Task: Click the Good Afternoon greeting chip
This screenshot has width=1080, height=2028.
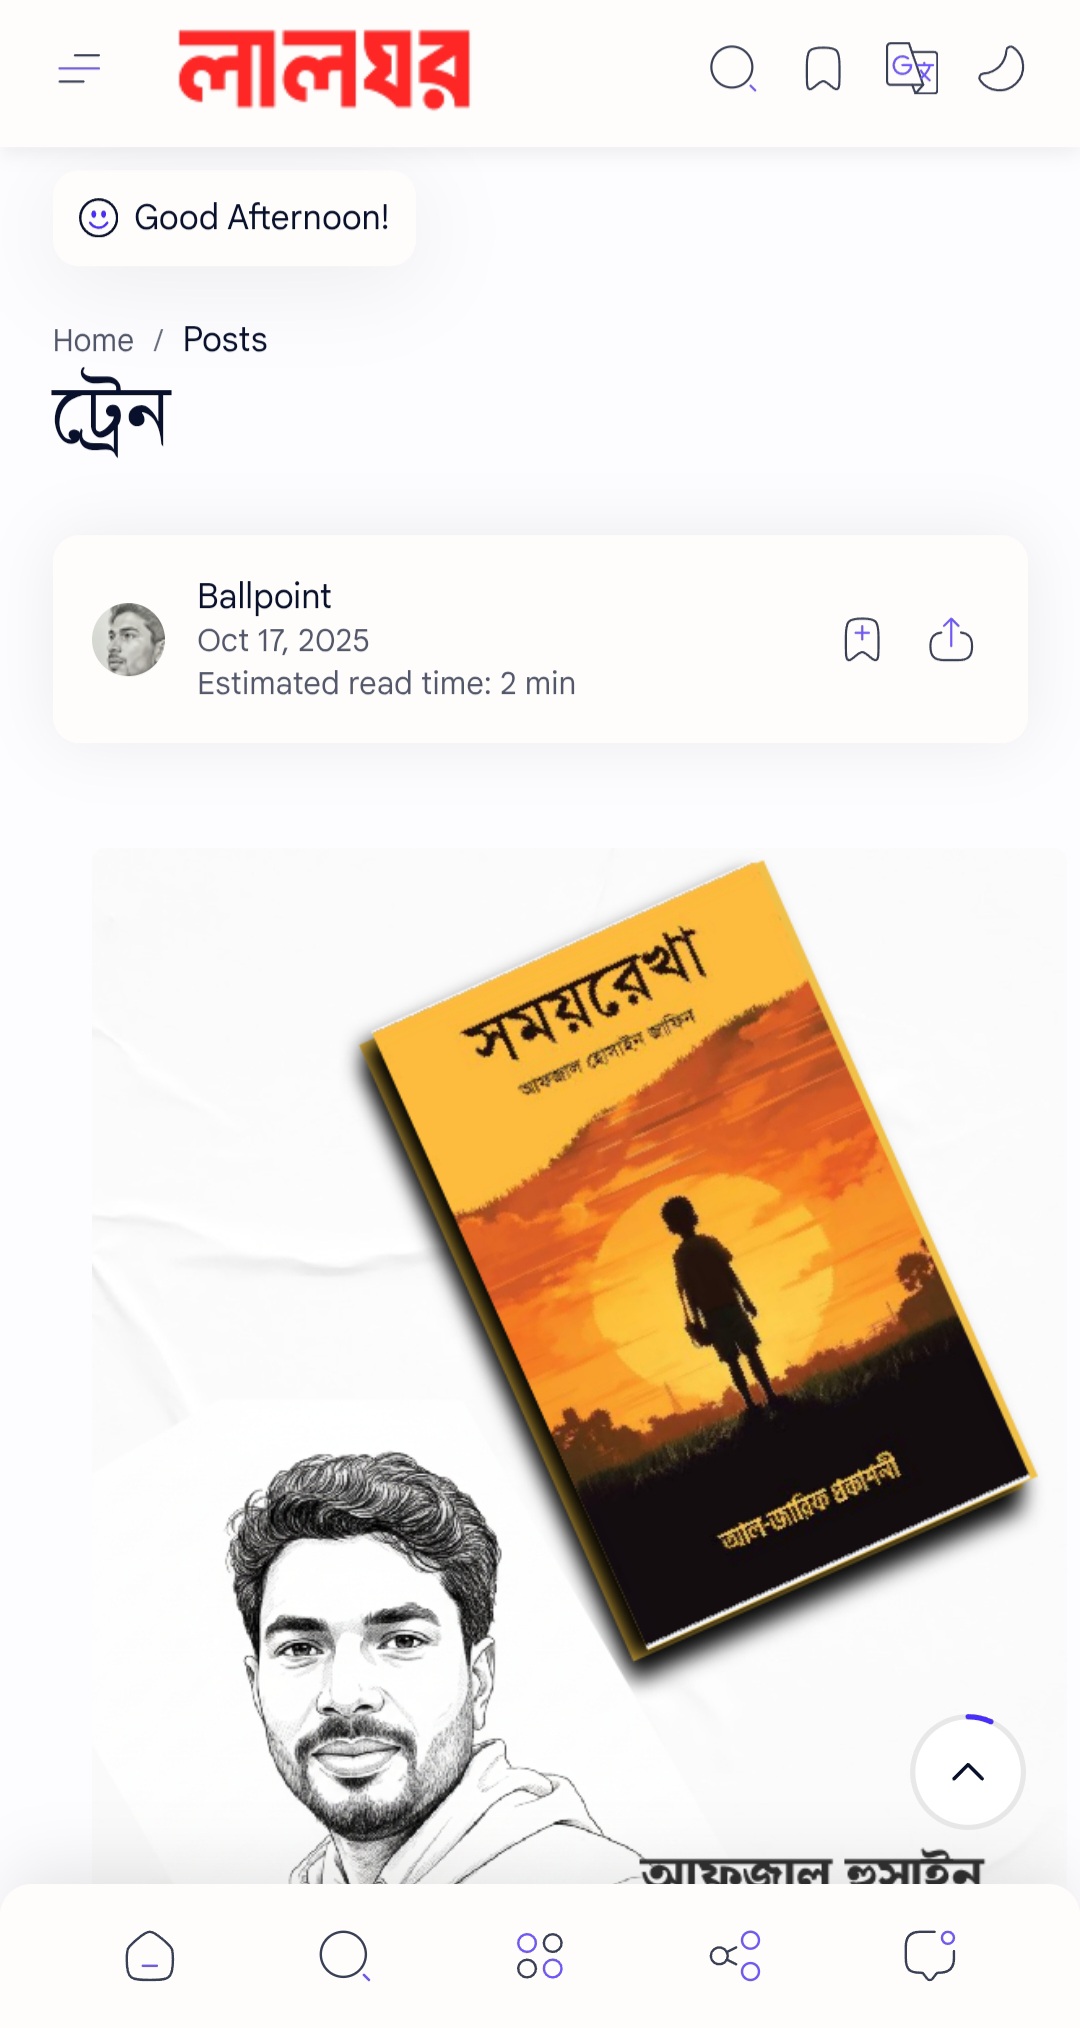Action: pyautogui.click(x=234, y=218)
